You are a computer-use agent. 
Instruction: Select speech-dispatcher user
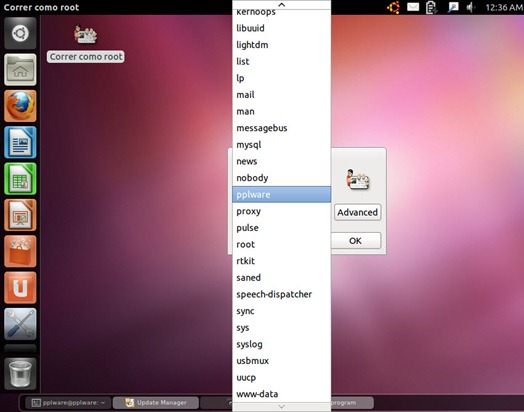[x=282, y=294]
